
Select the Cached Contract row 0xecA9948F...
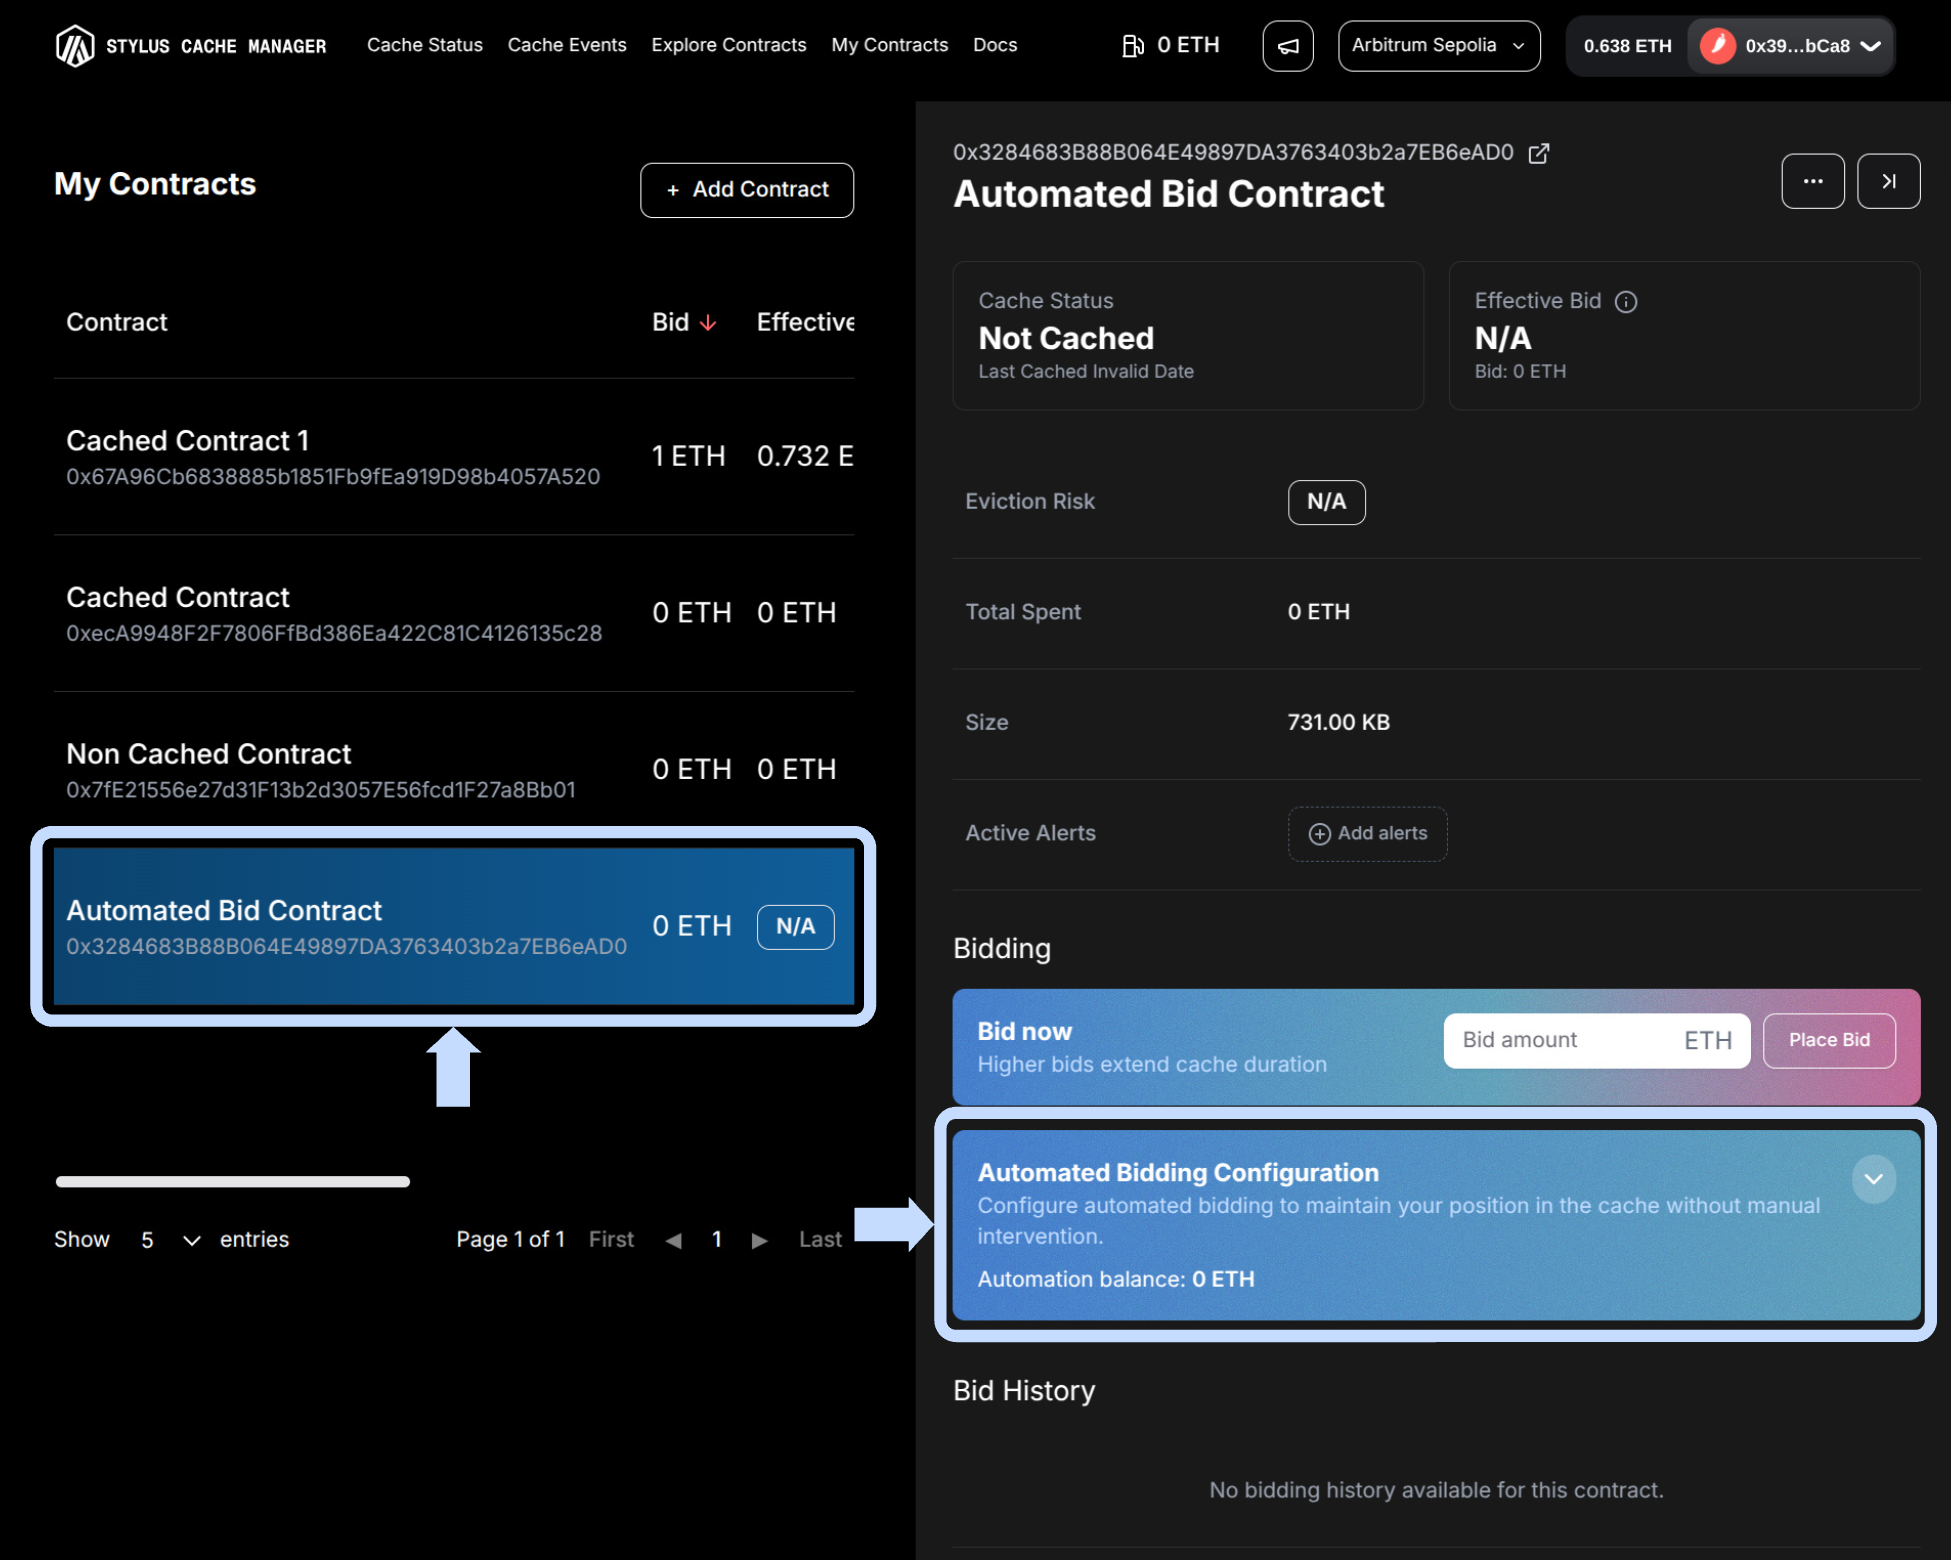pyautogui.click(x=454, y=614)
